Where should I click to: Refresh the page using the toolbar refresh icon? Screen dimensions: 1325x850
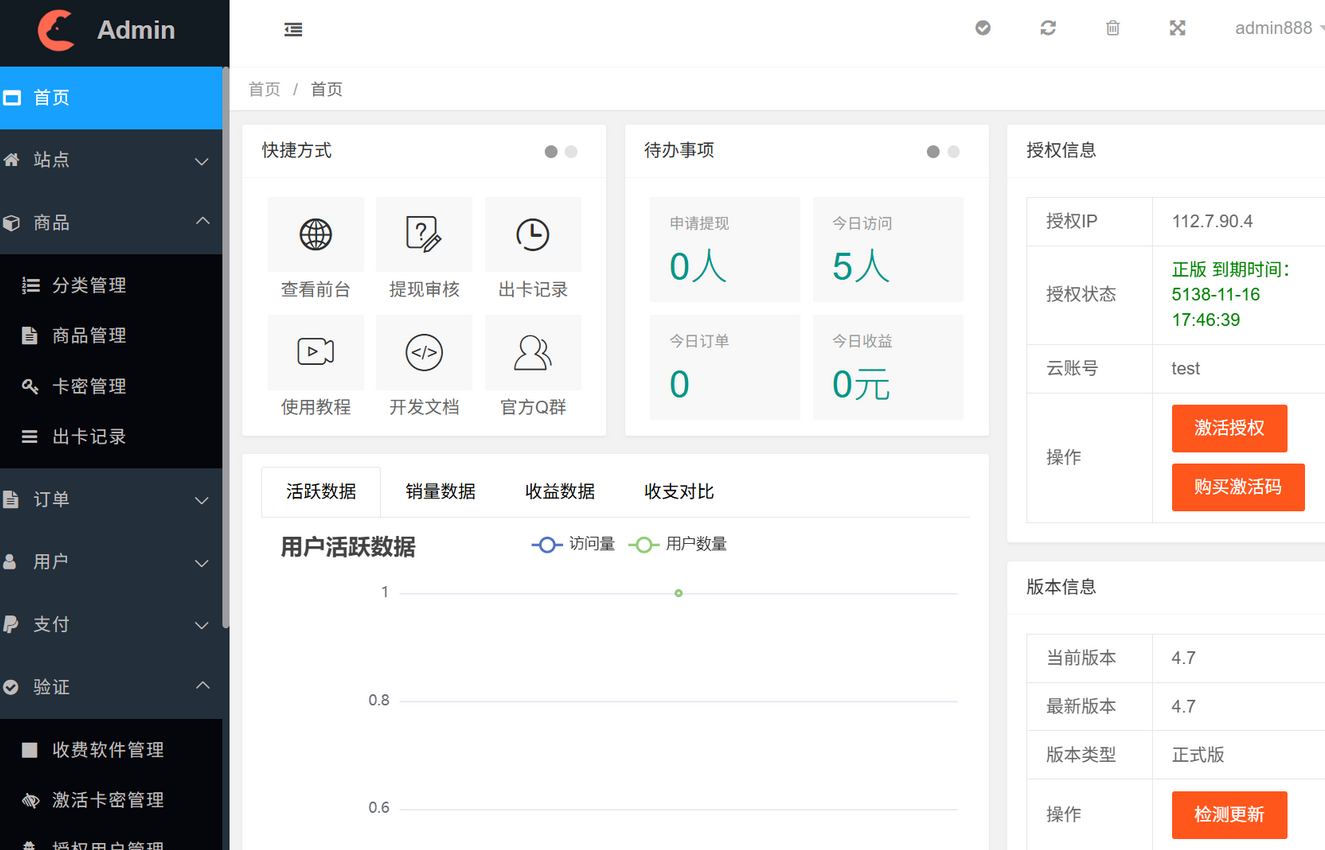point(1047,28)
